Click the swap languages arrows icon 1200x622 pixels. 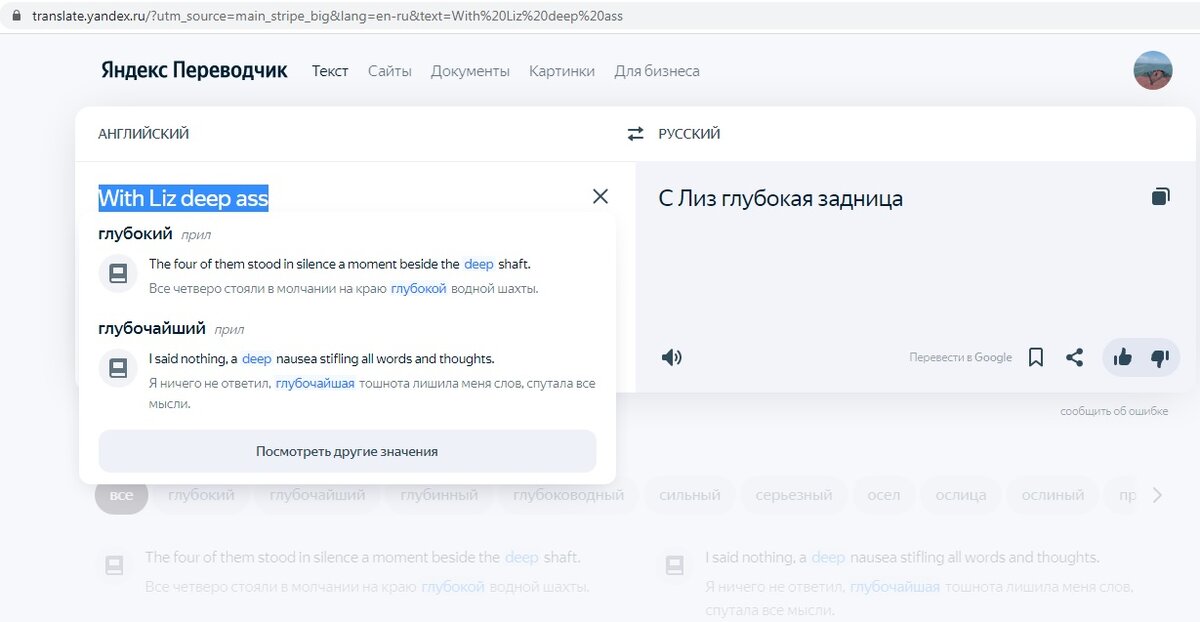click(637, 132)
